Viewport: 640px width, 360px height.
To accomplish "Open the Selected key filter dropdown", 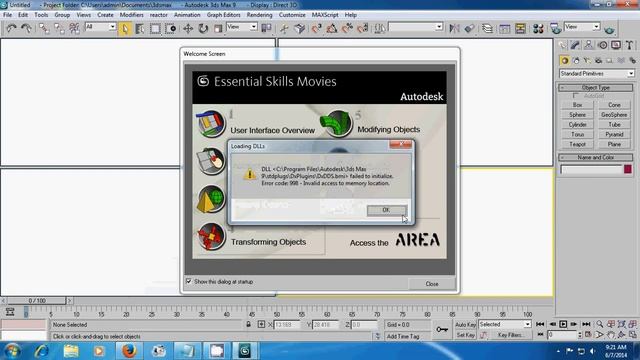I will click(504, 324).
